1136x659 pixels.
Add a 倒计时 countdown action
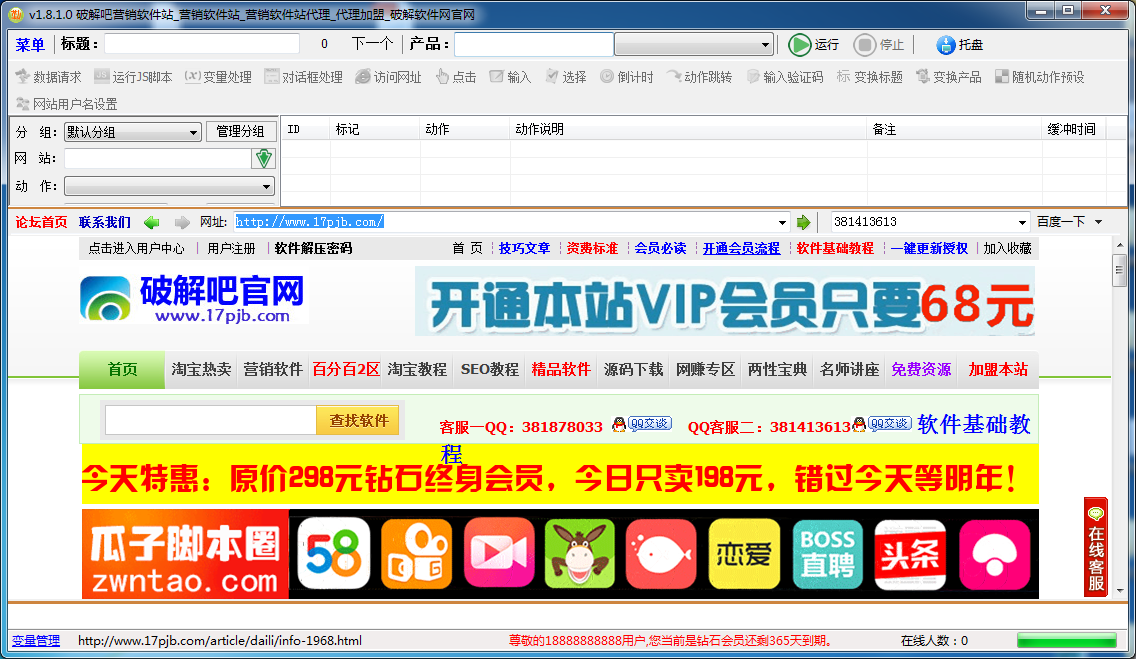pyautogui.click(x=627, y=77)
